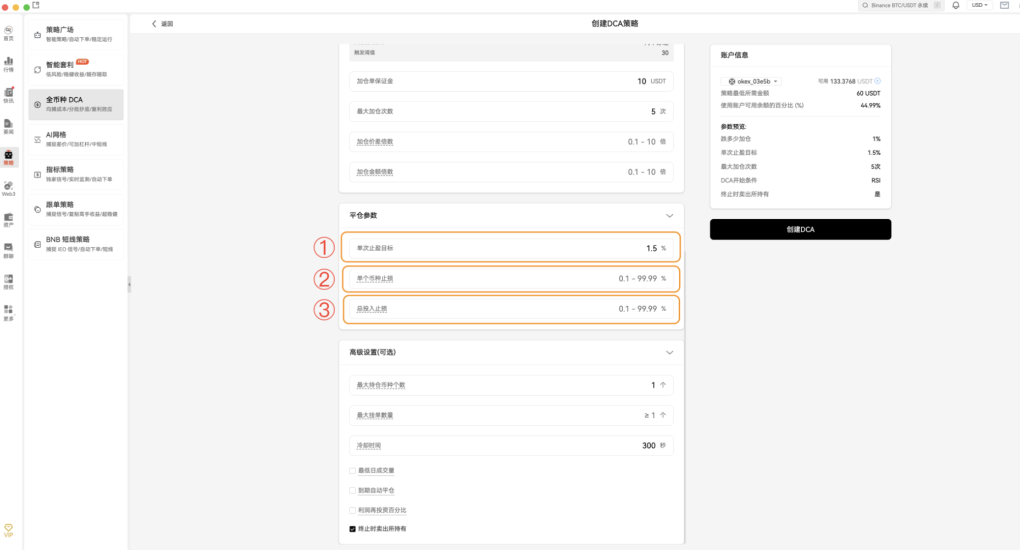Image resolution: width=1020 pixels, height=550 pixels.
Task: Click the 首页 home sidebar icon
Action: click(8, 32)
